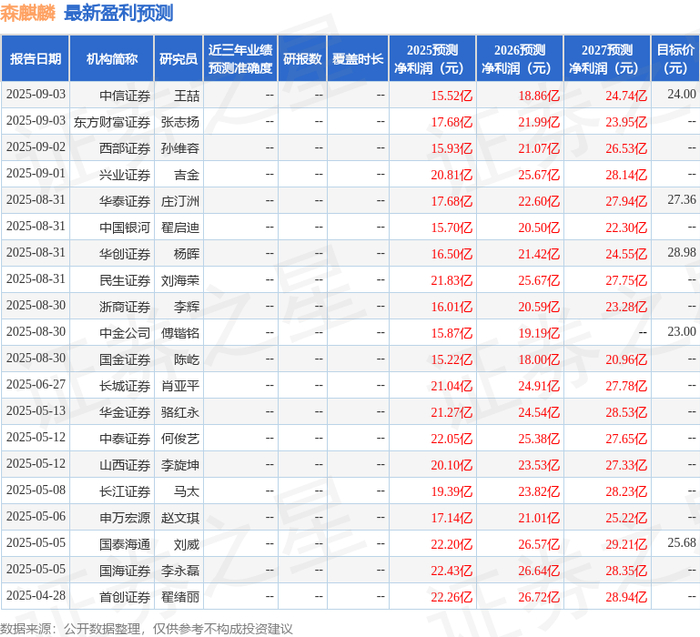The image size is (700, 637).
Task: Click target price 25.68
Action: (x=682, y=543)
